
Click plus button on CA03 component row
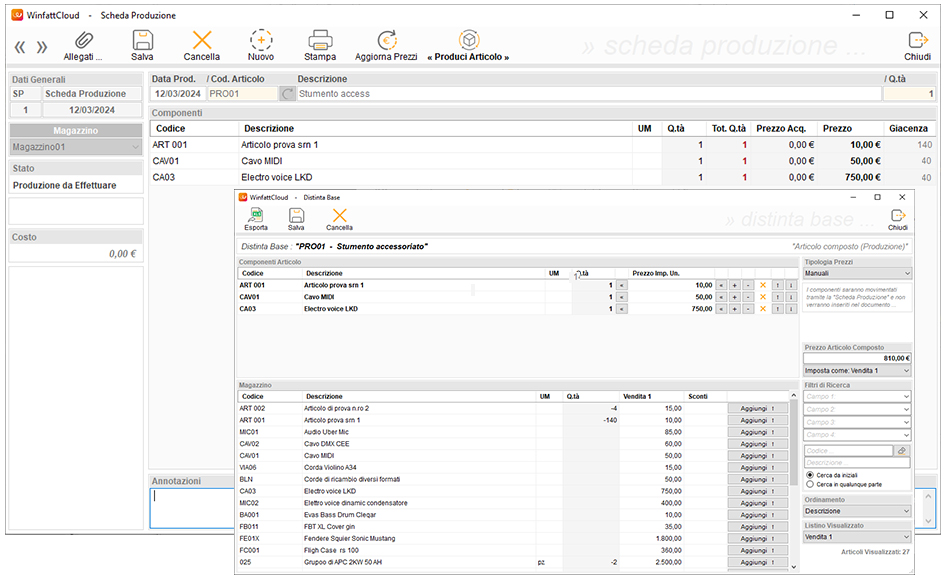[x=734, y=309]
